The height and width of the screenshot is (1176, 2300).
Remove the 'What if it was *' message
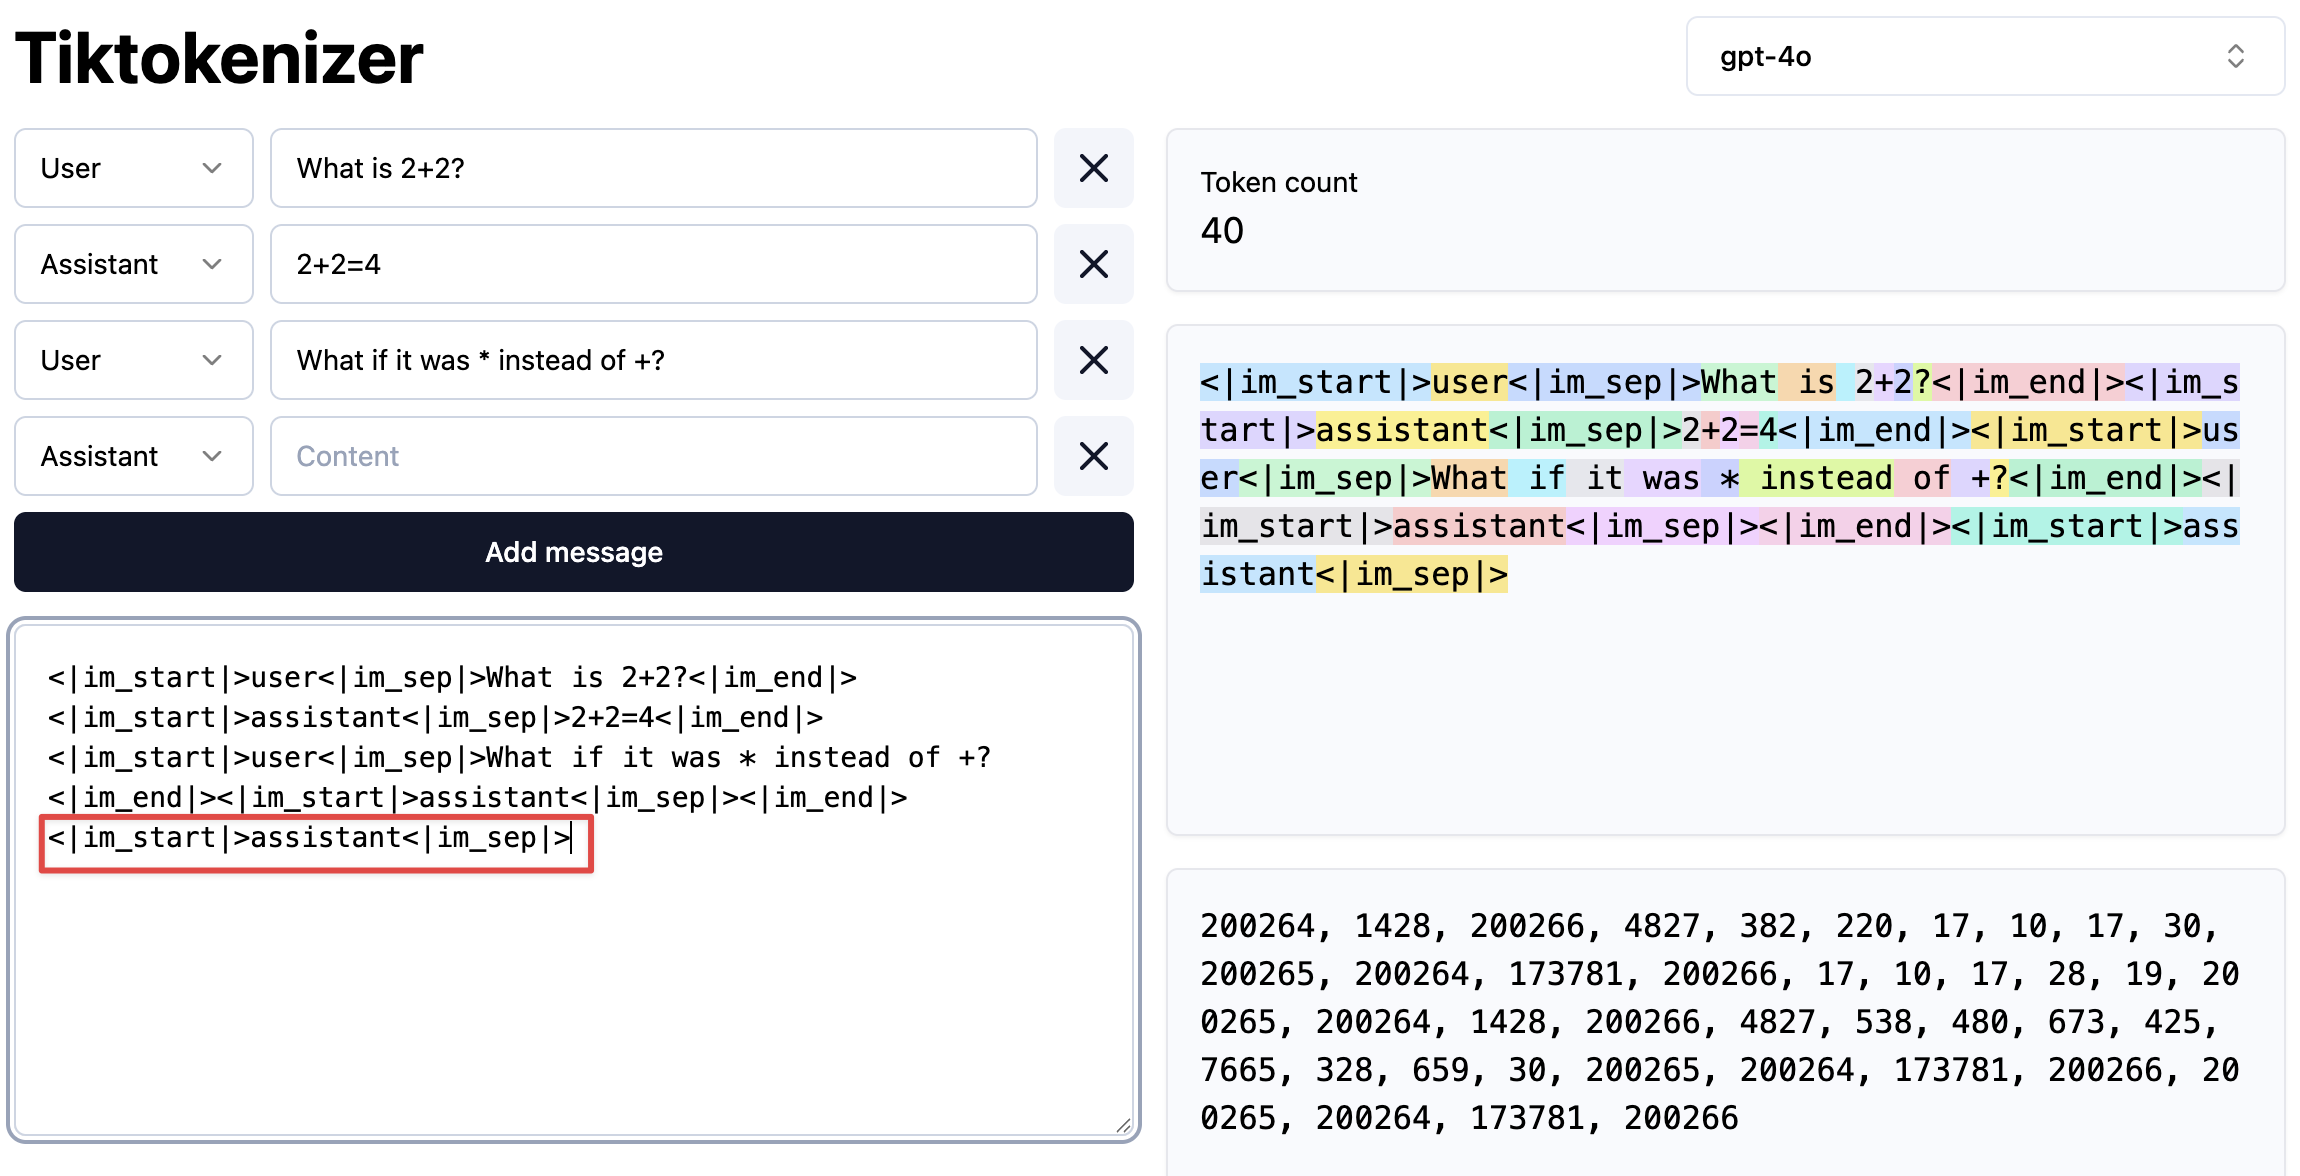1093,360
